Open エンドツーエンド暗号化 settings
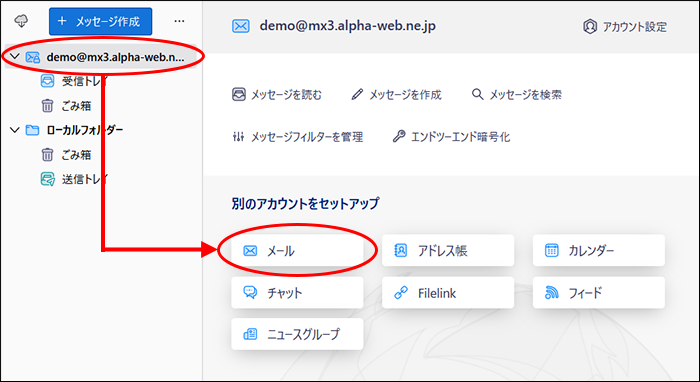 [x=451, y=137]
